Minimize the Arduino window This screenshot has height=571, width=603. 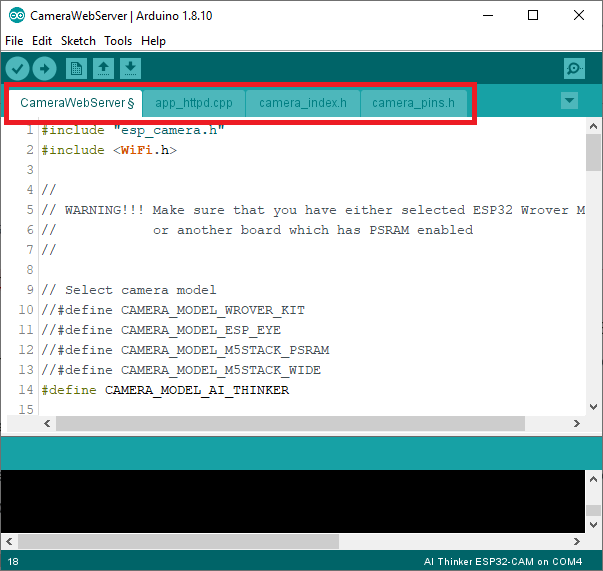click(x=488, y=15)
